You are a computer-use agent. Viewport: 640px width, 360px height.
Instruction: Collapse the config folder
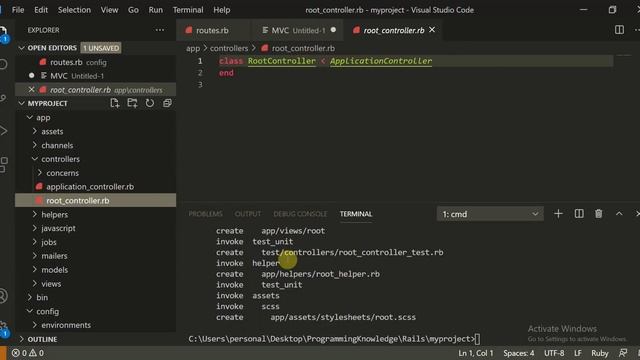click(x=96, y=311)
